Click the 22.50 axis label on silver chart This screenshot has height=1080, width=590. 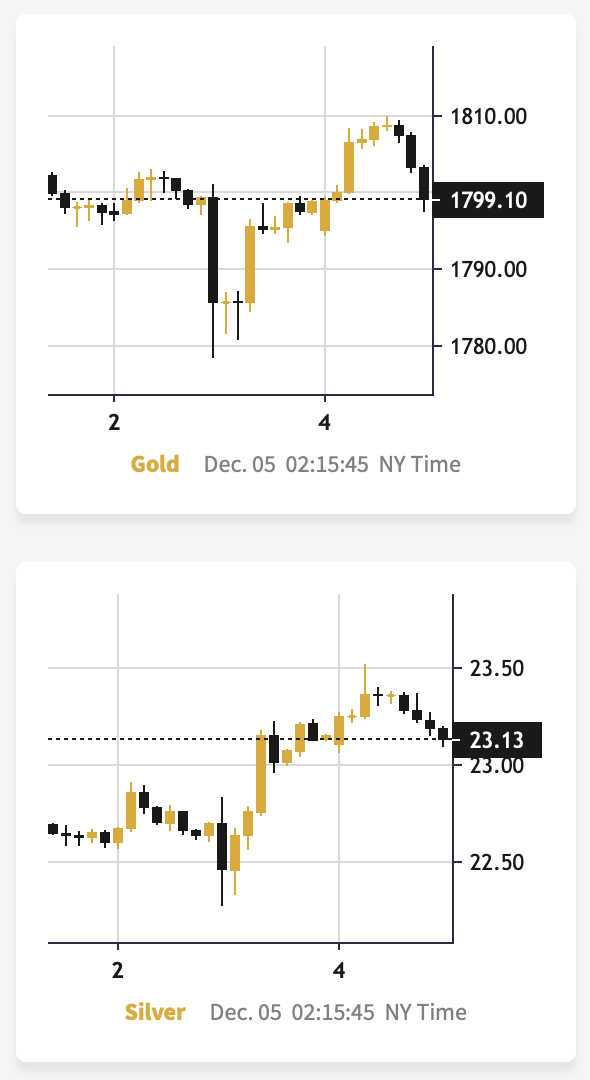[x=496, y=862]
